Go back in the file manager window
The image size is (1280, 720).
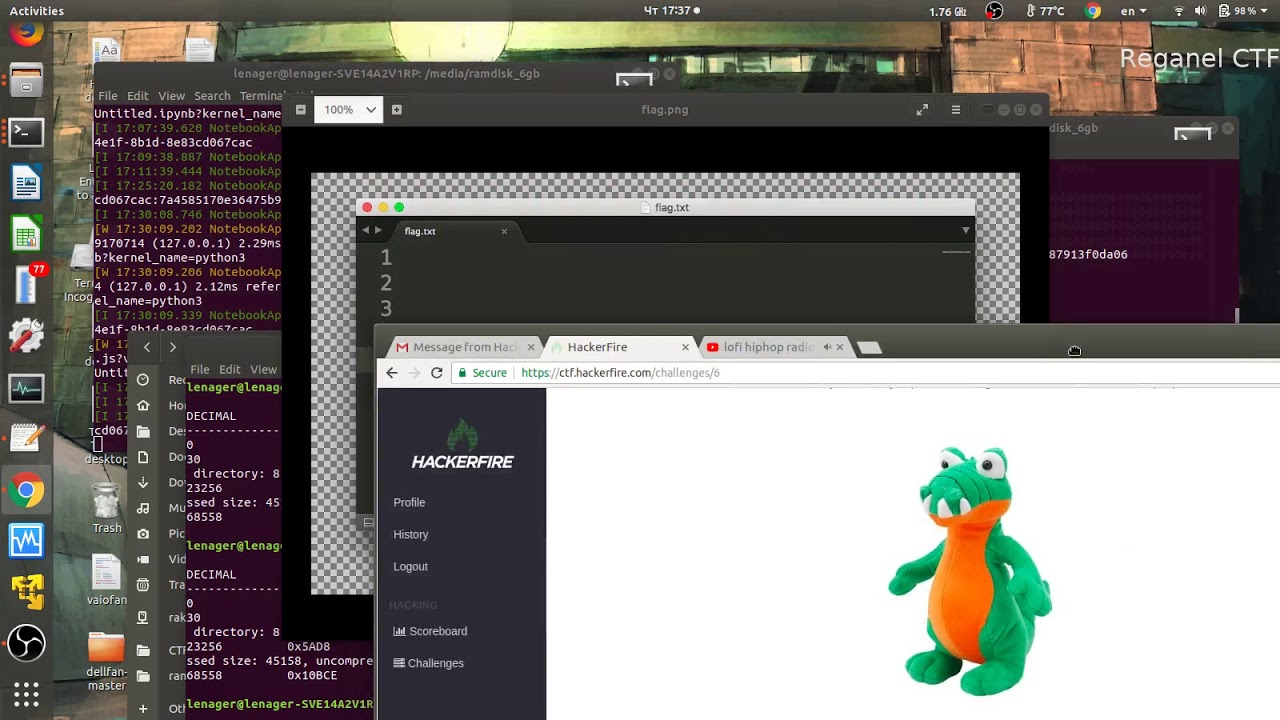147,347
